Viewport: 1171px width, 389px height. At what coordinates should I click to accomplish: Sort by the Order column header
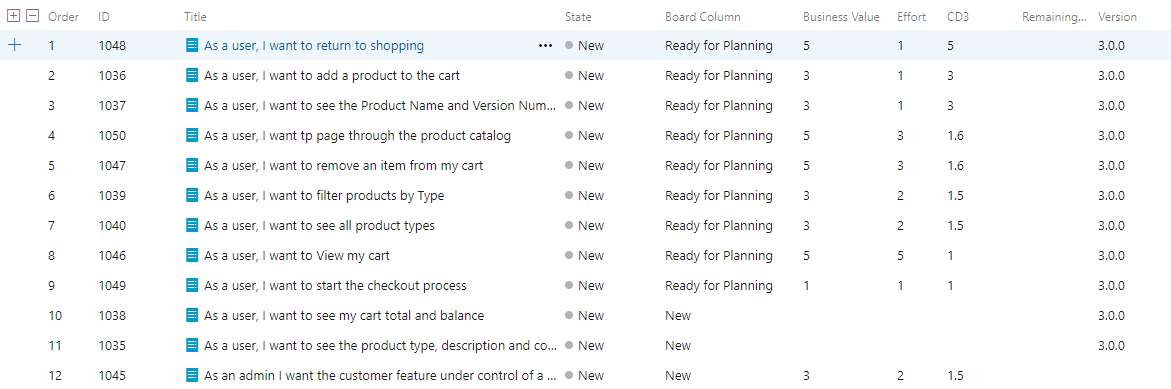[63, 16]
